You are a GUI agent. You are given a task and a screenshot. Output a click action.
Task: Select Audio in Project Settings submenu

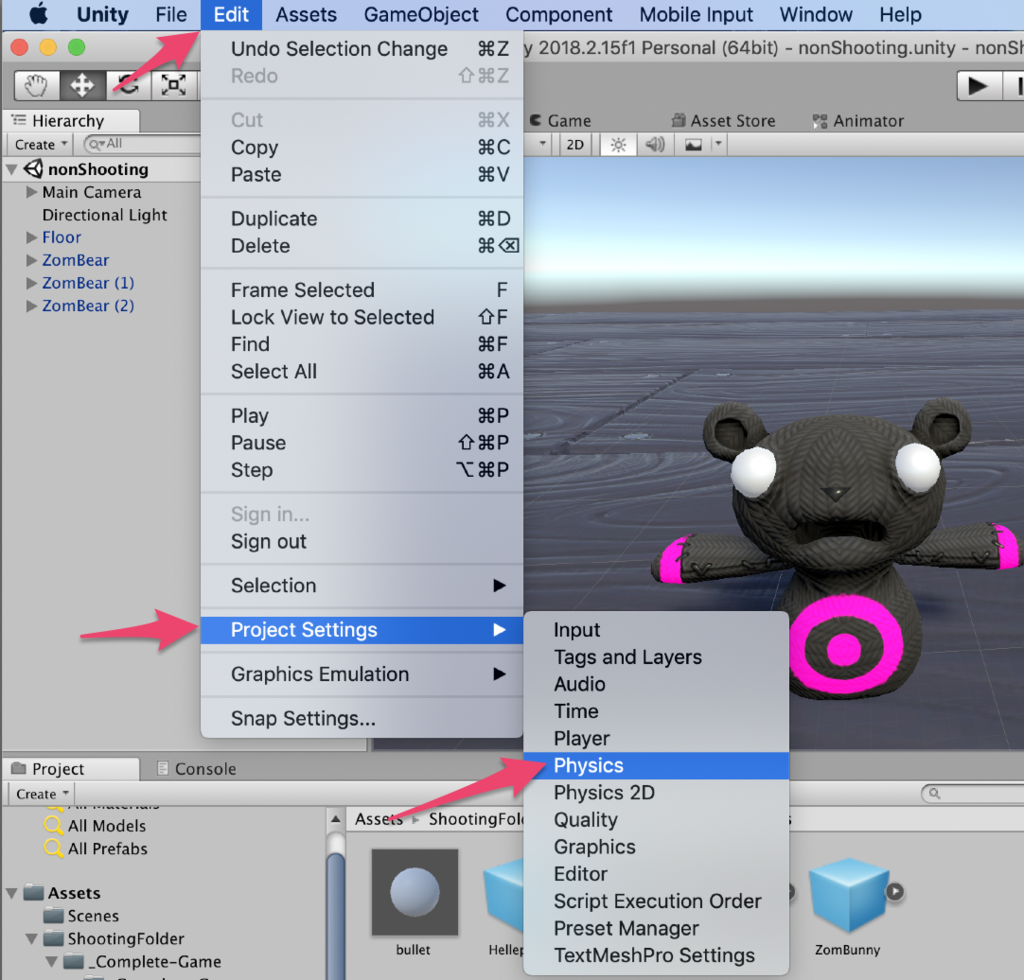point(656,684)
